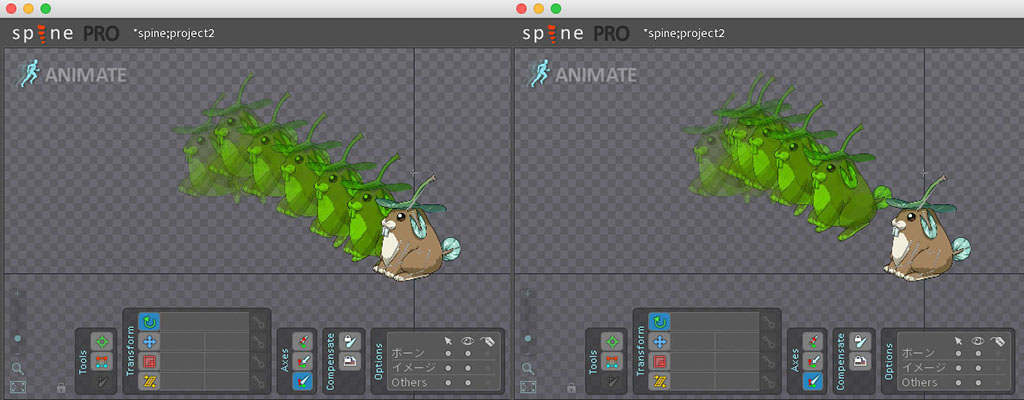
Task: Toggle ボーン selectable dot in left window
Action: pyautogui.click(x=448, y=354)
